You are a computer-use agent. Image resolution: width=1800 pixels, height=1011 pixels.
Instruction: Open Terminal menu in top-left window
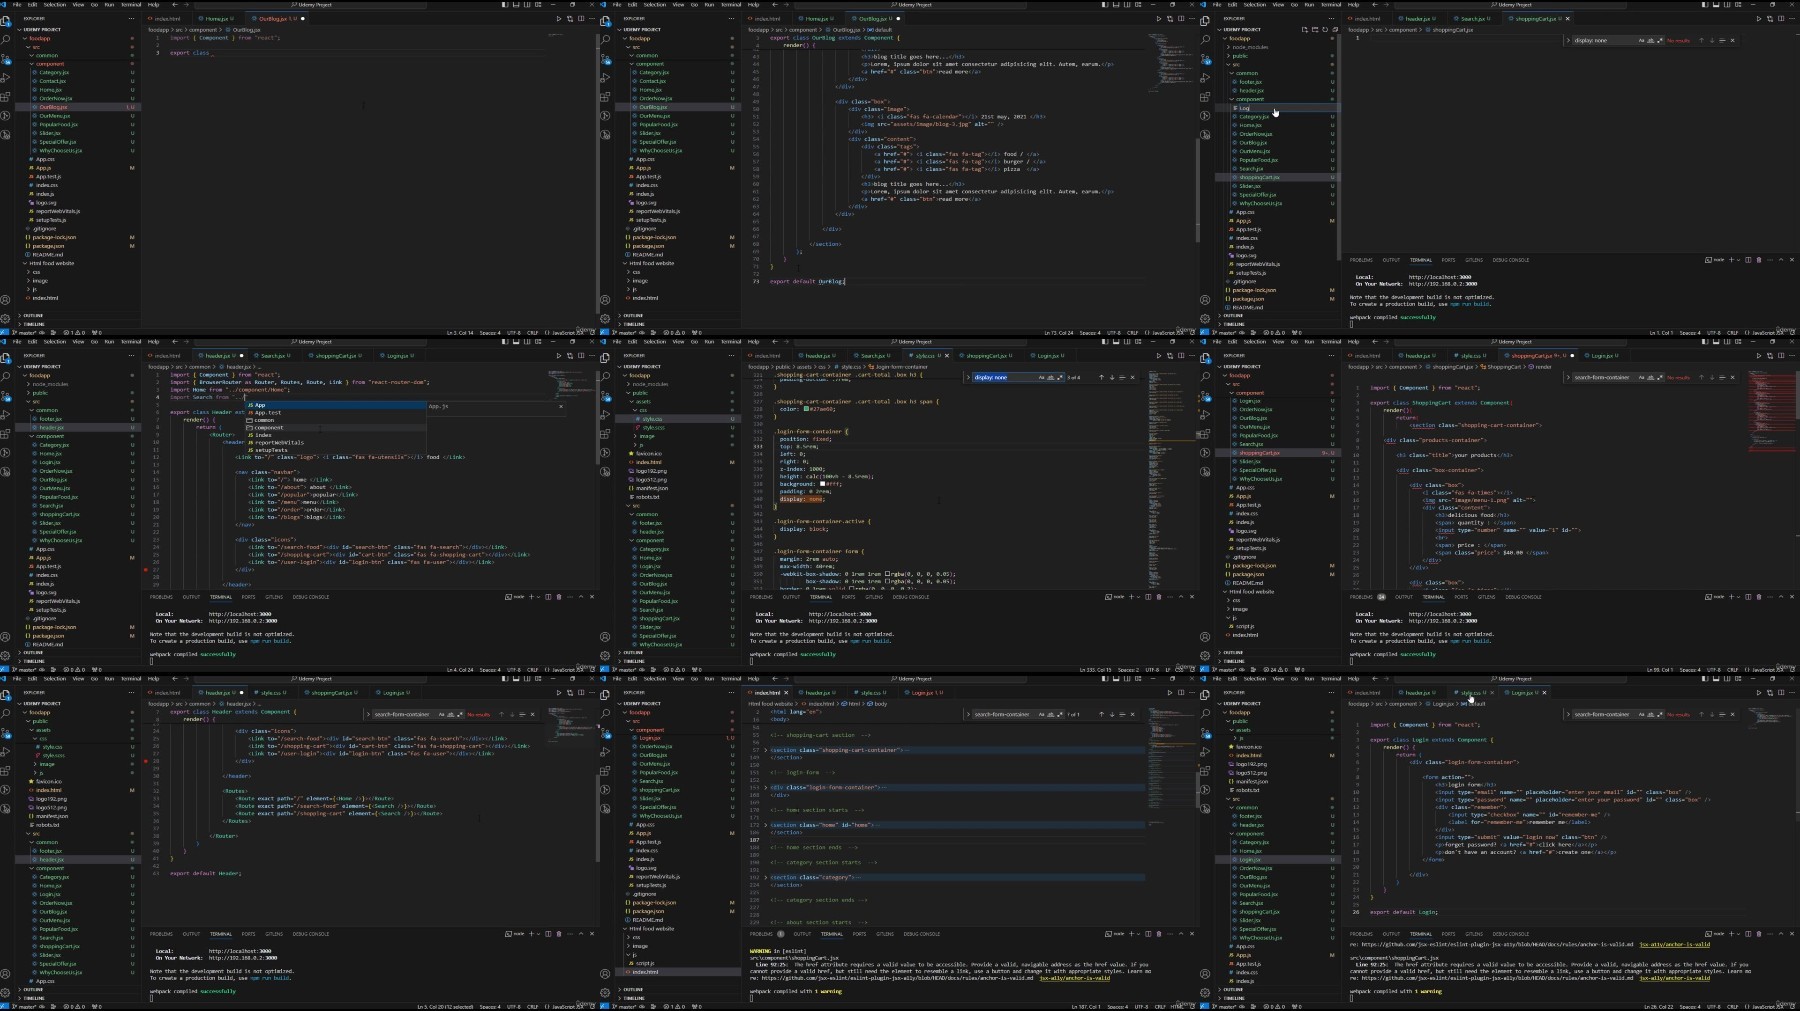131,5
